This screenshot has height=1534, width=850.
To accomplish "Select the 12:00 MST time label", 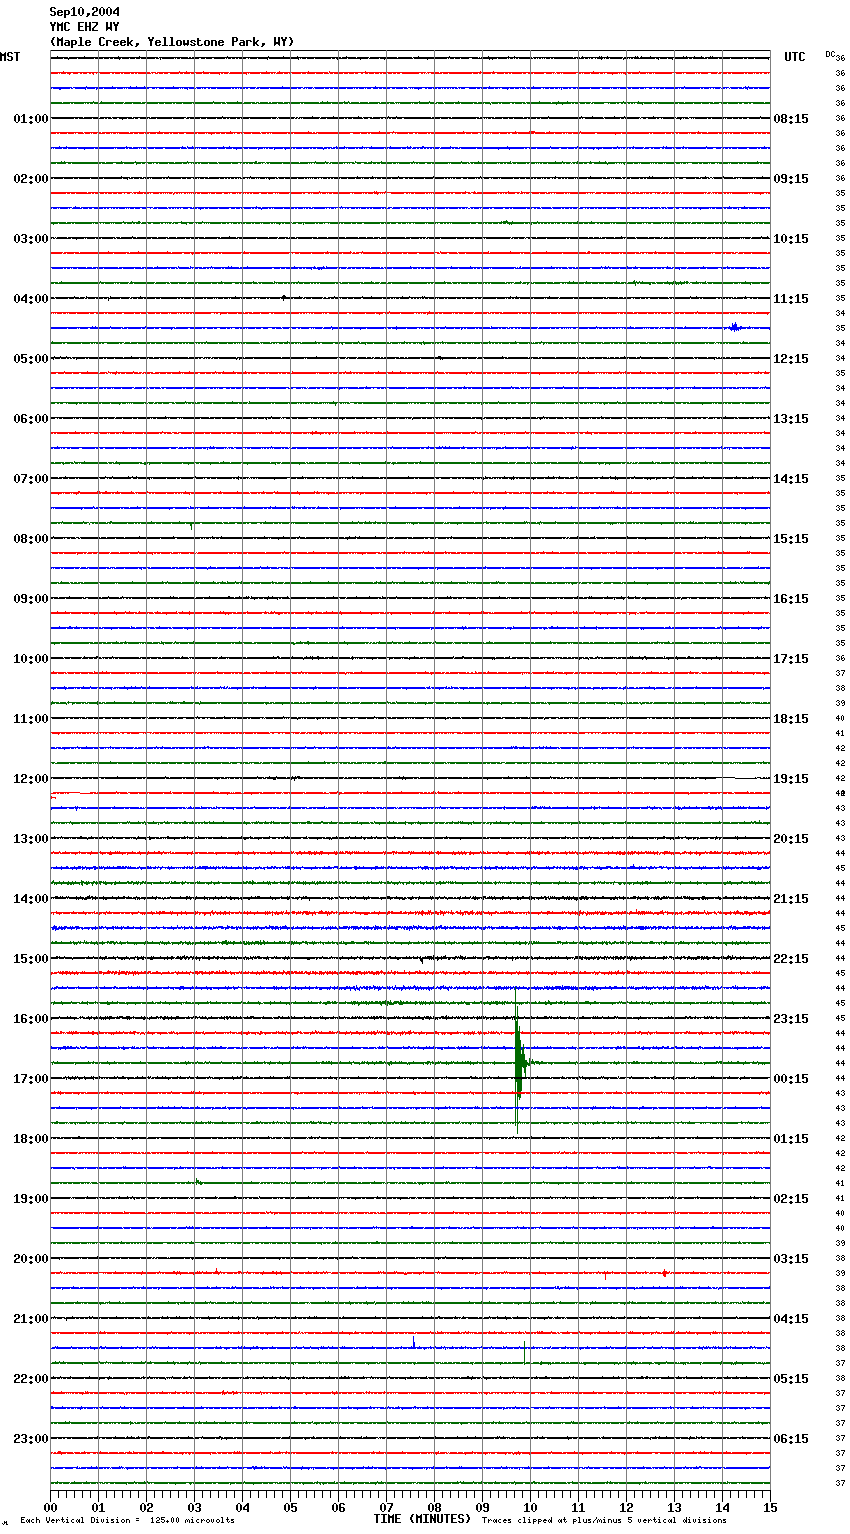I will point(31,779).
